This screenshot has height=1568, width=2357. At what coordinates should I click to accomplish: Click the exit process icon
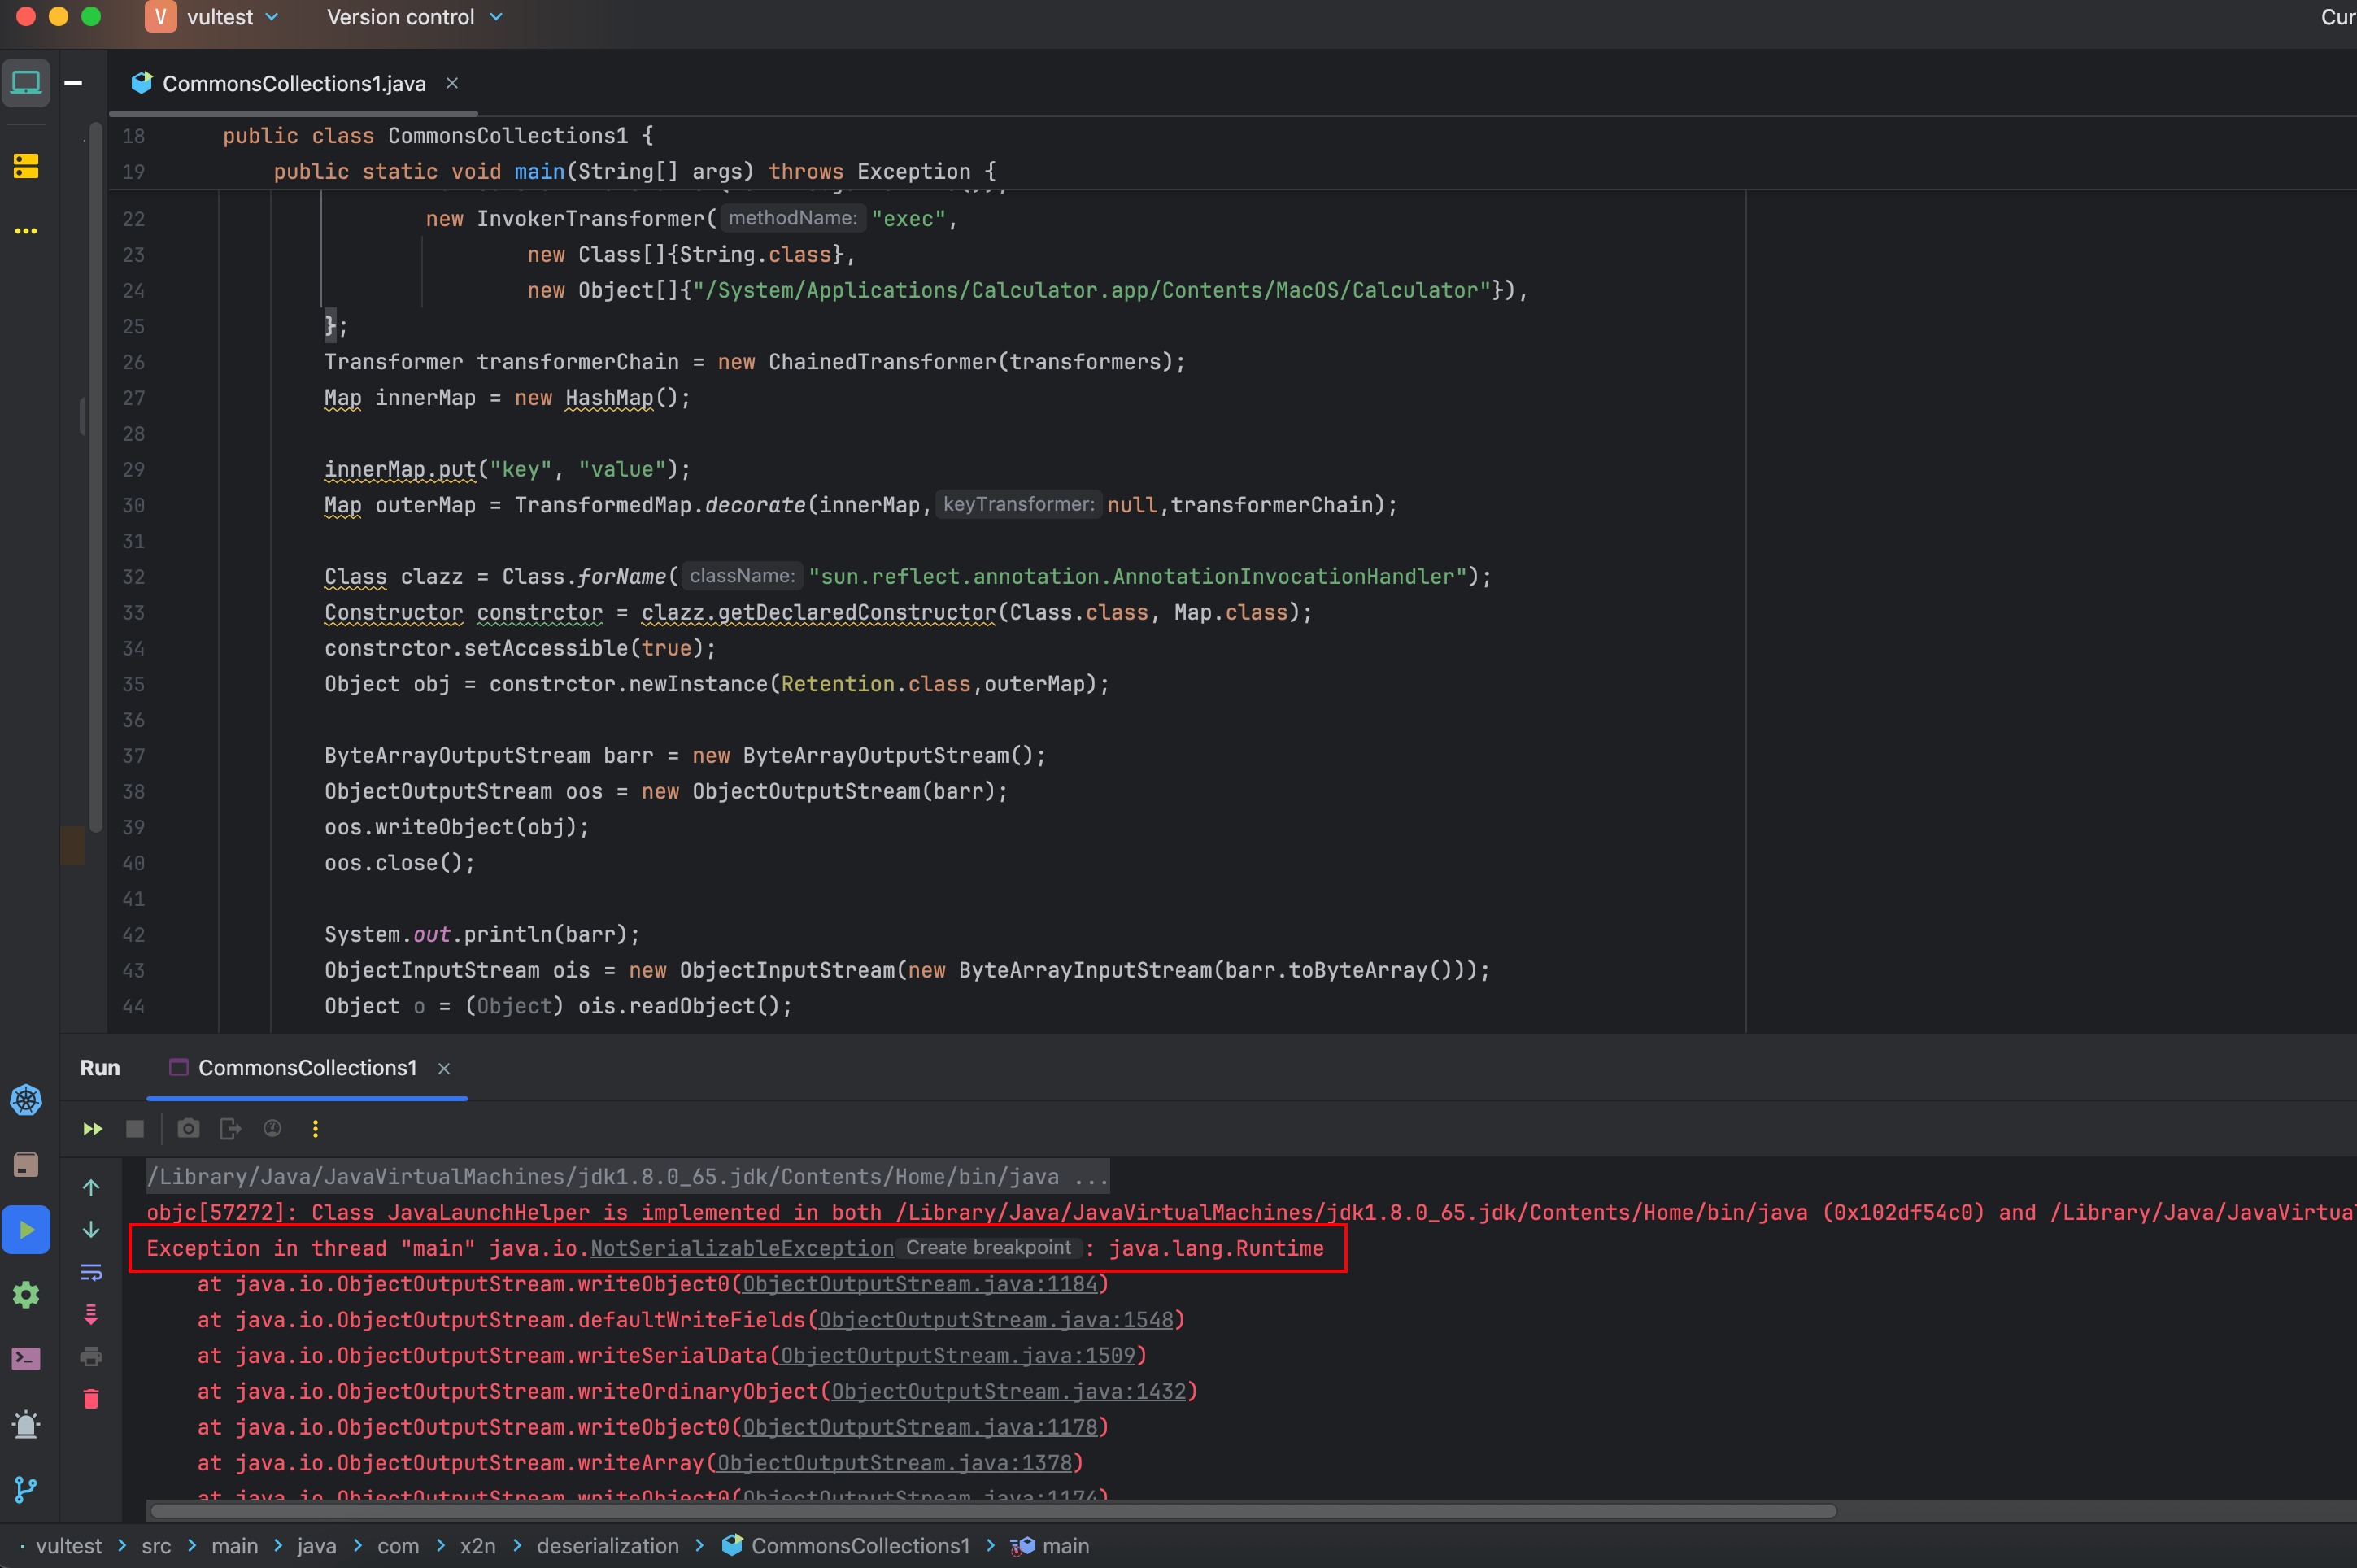tap(230, 1129)
